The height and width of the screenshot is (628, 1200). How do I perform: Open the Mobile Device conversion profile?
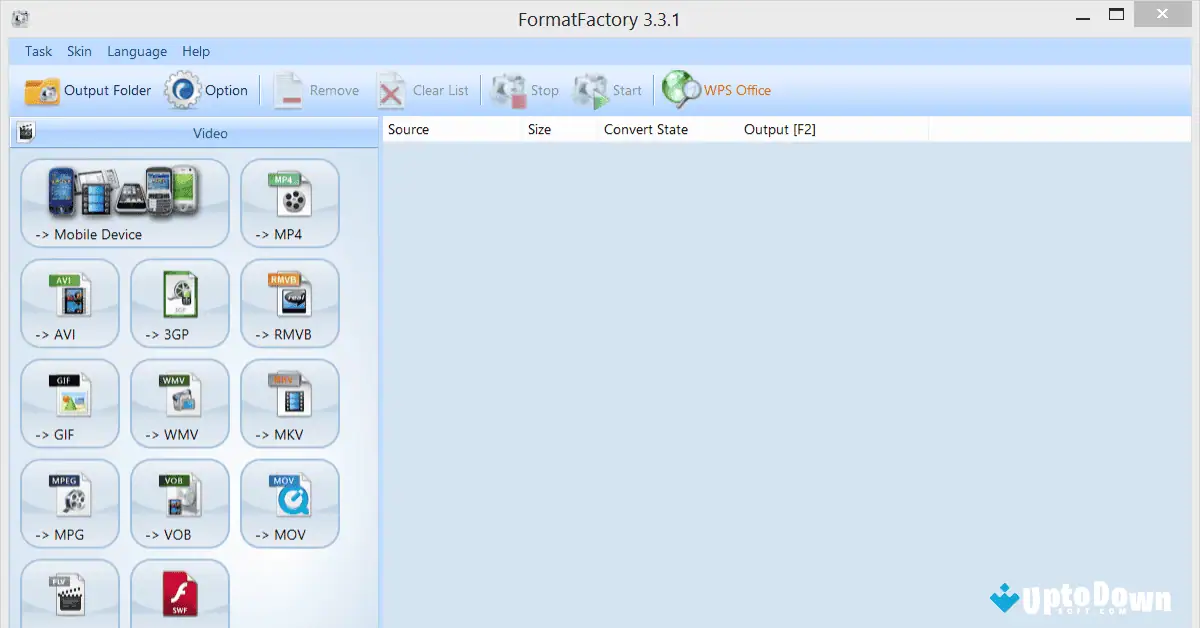click(x=124, y=203)
